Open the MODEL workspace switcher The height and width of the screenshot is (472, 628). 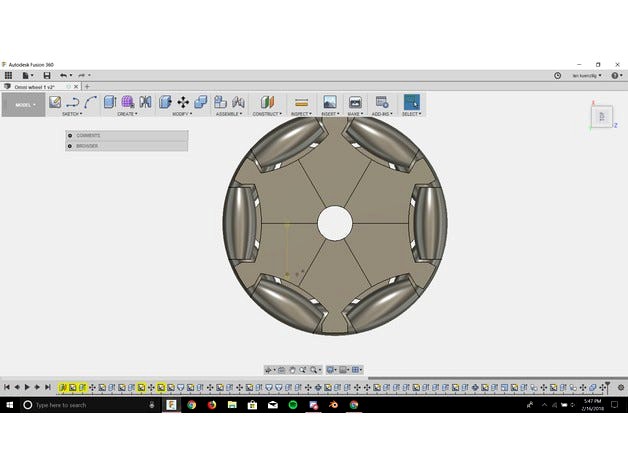[x=24, y=105]
